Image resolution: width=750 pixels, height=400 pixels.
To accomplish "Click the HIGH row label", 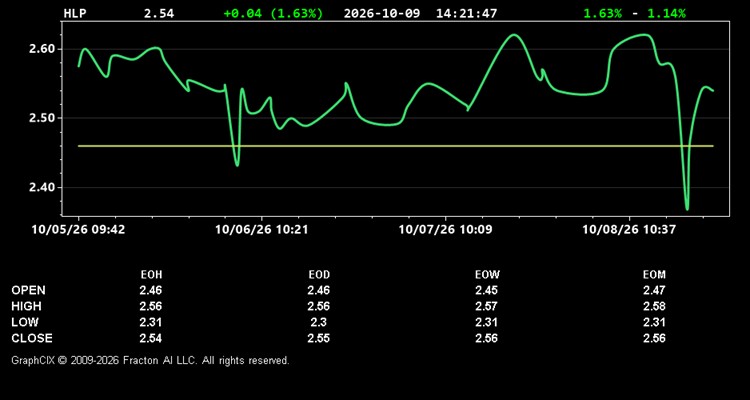I will pos(27,306).
